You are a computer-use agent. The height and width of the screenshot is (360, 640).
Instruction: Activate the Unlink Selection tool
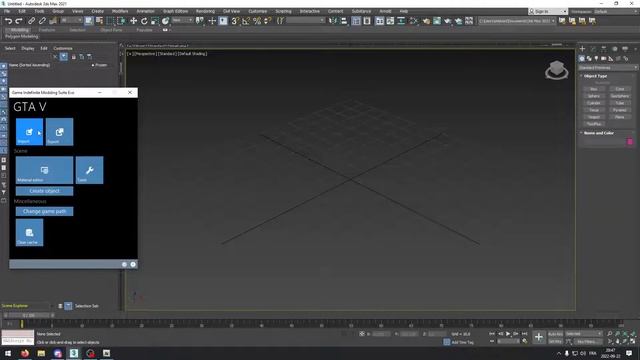point(42,21)
